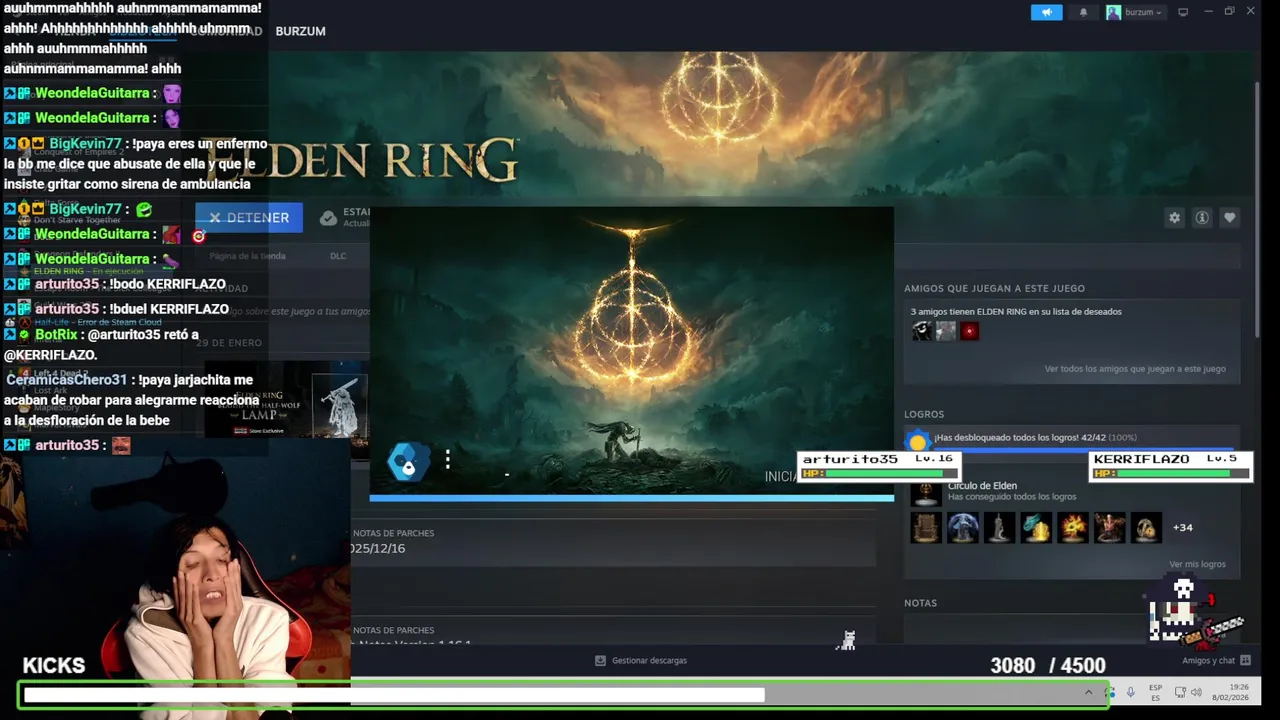Open the three-dots menu on splash overlay
Screen dimensions: 1280x720
(x=448, y=459)
